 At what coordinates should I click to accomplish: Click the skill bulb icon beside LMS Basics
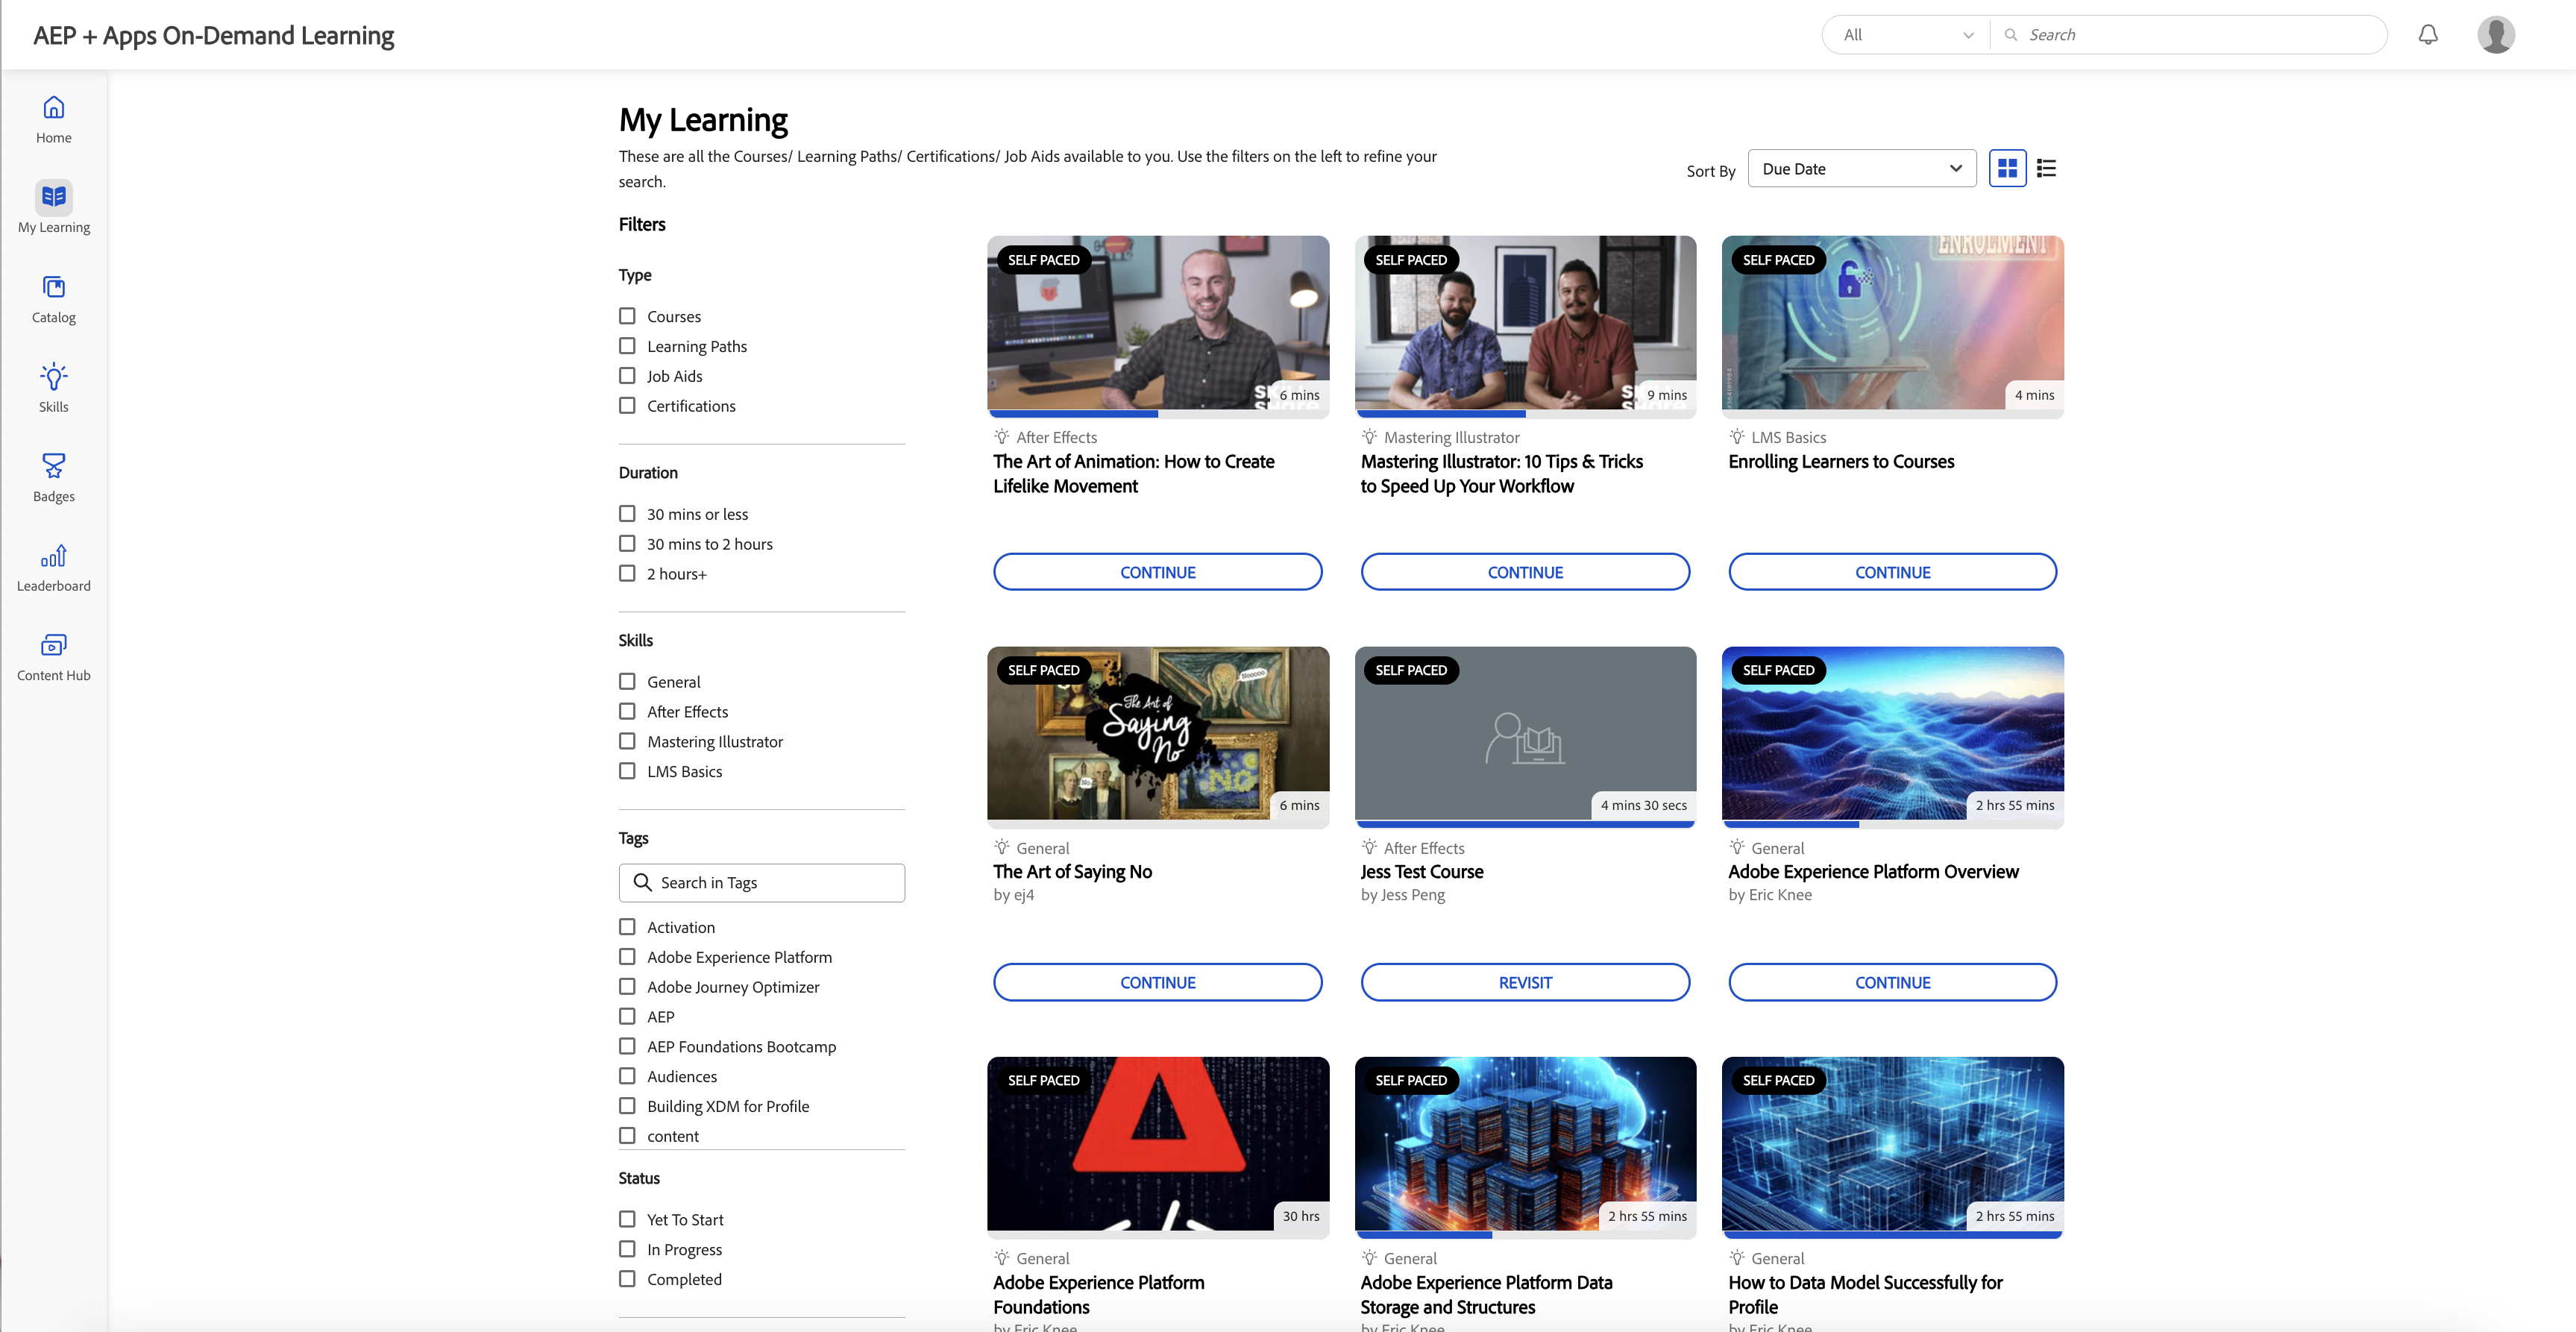click(x=1737, y=437)
